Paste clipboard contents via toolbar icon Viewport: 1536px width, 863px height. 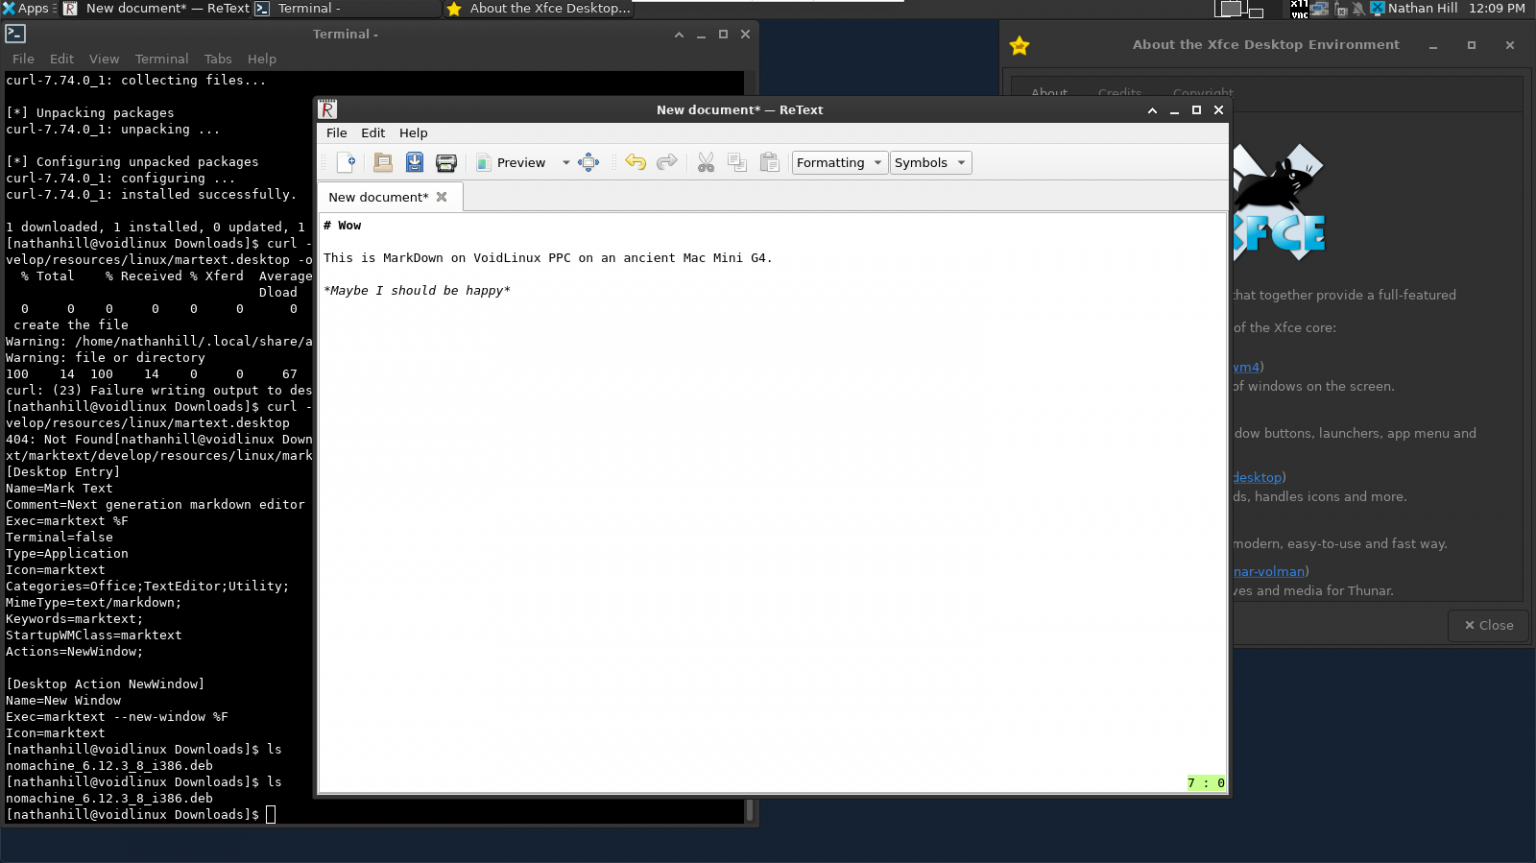click(769, 162)
